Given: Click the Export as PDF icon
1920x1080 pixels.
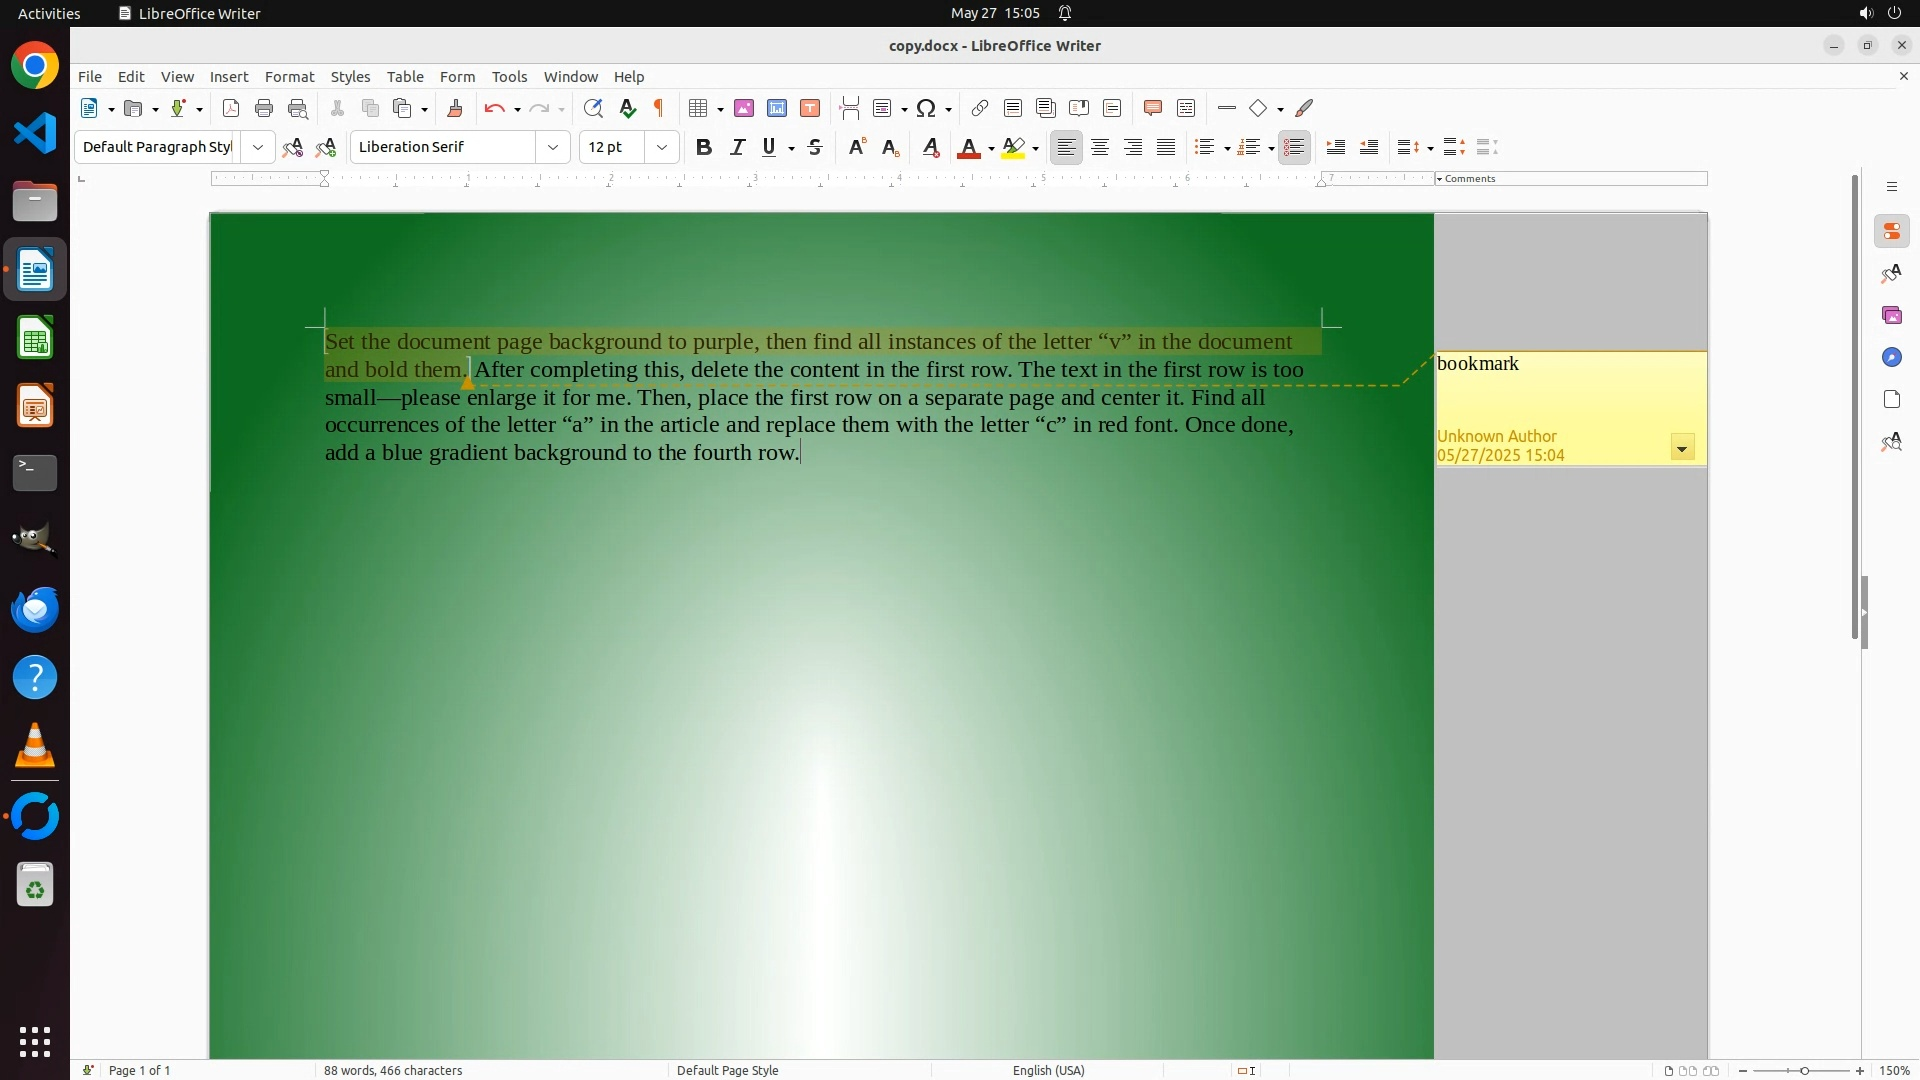Looking at the screenshot, I should point(231,108).
